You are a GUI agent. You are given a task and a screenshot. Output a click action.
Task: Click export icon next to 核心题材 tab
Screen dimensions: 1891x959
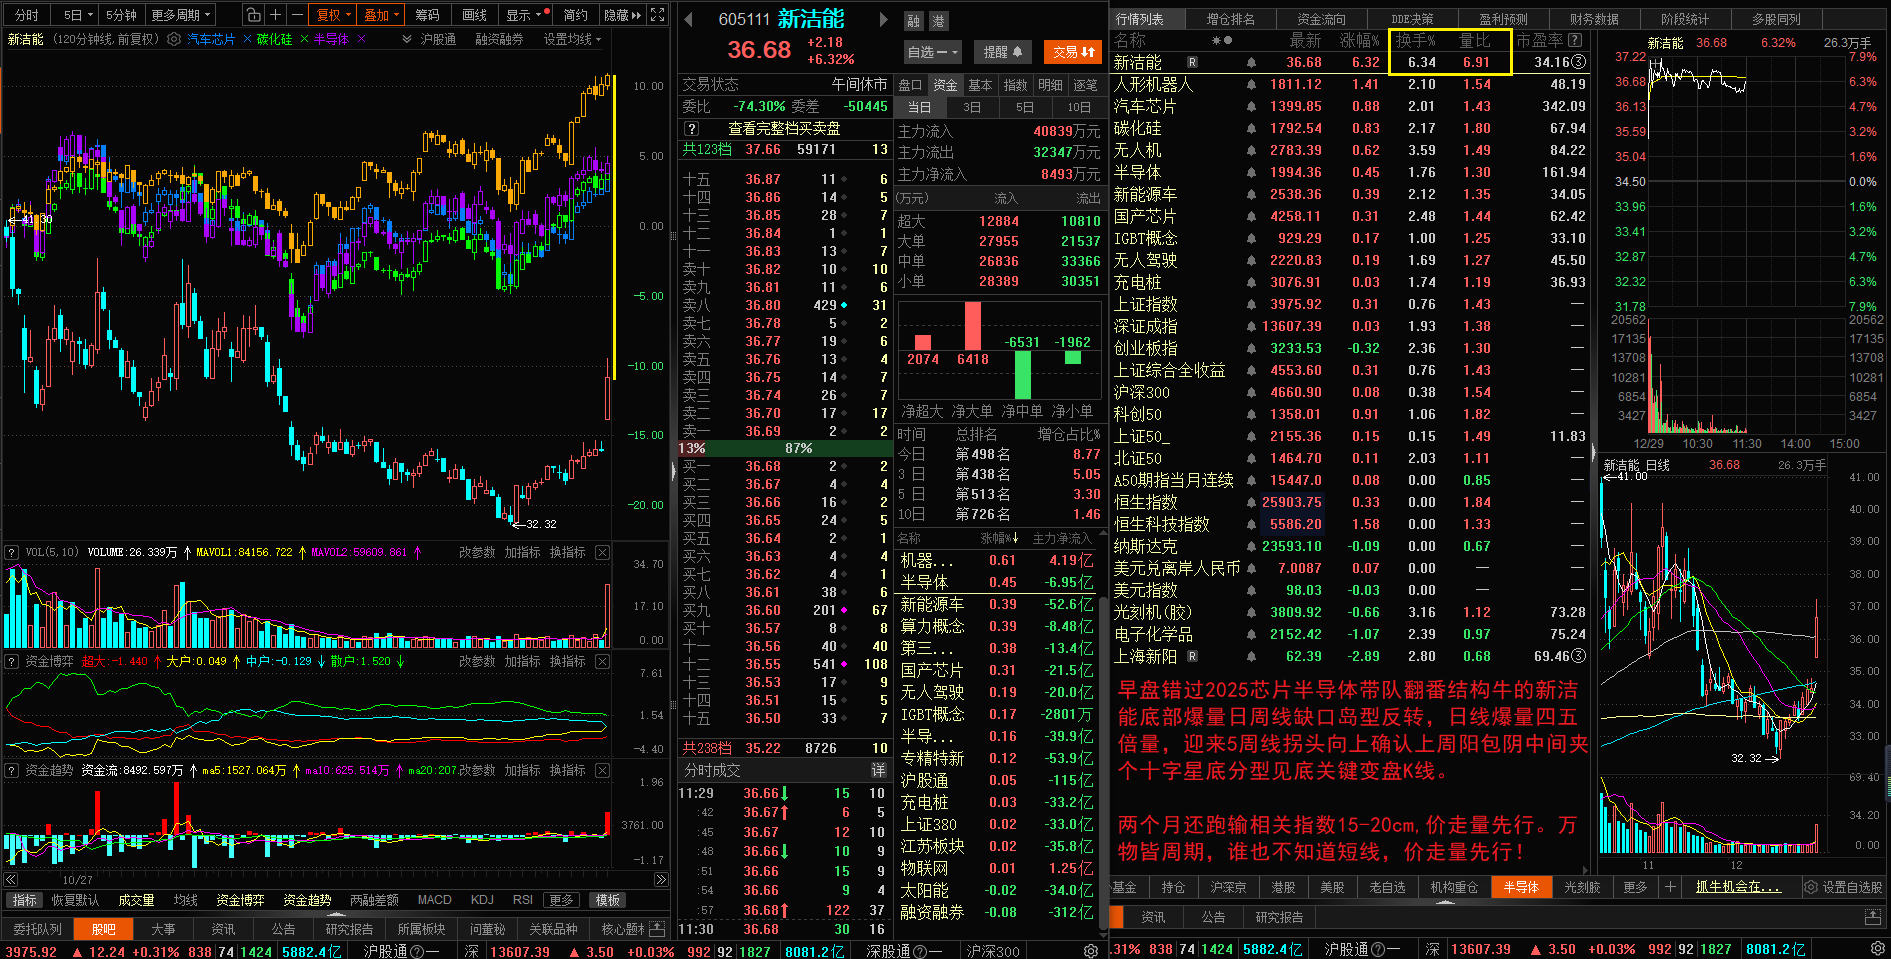pyautogui.click(x=657, y=929)
